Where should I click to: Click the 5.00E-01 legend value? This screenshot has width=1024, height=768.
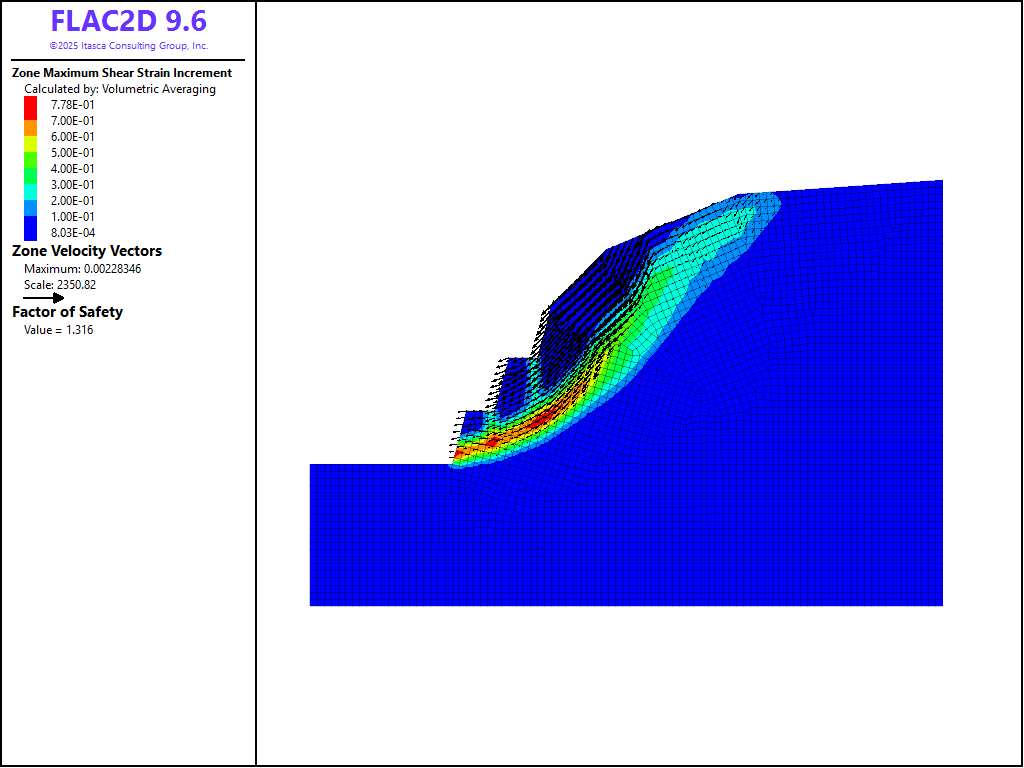pos(73,153)
